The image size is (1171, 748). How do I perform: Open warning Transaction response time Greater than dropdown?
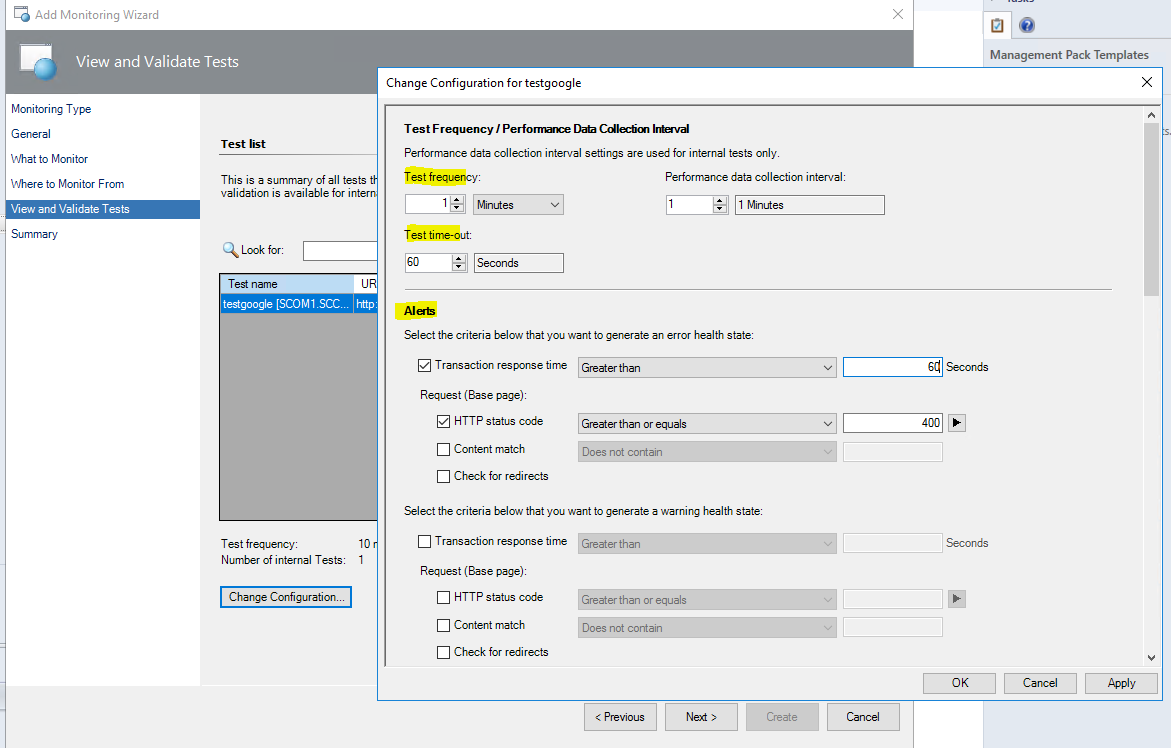tap(707, 543)
